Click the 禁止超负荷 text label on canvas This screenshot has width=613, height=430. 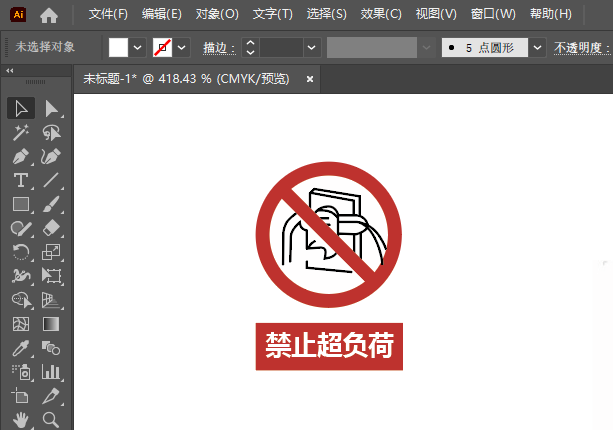(329, 346)
